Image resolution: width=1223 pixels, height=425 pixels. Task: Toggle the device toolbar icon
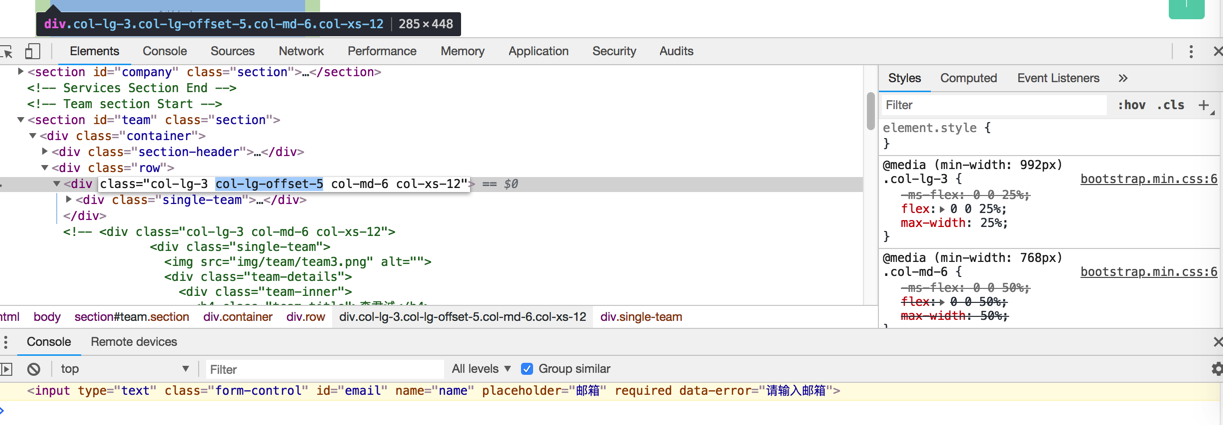(x=32, y=51)
